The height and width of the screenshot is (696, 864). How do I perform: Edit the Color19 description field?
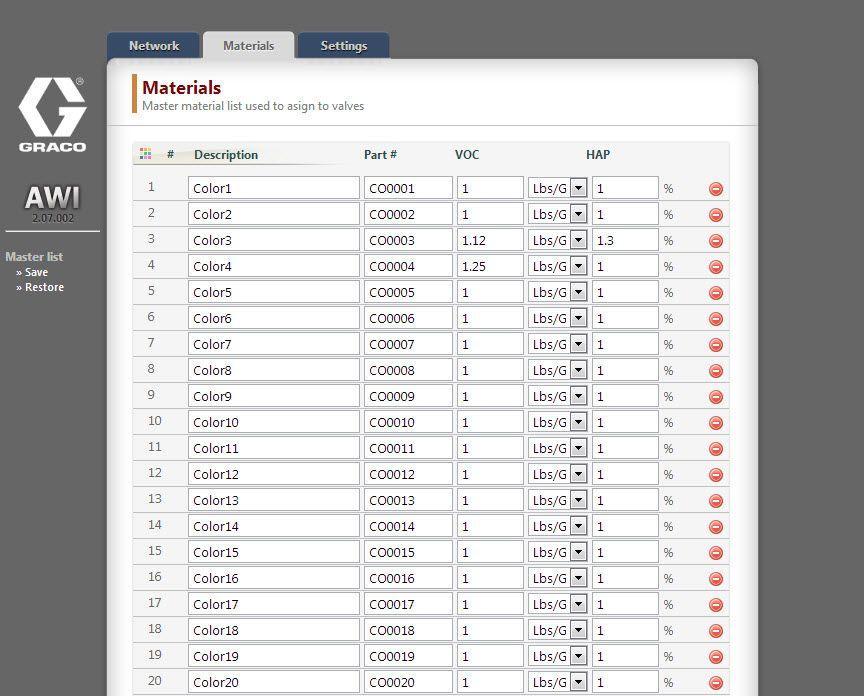point(274,656)
